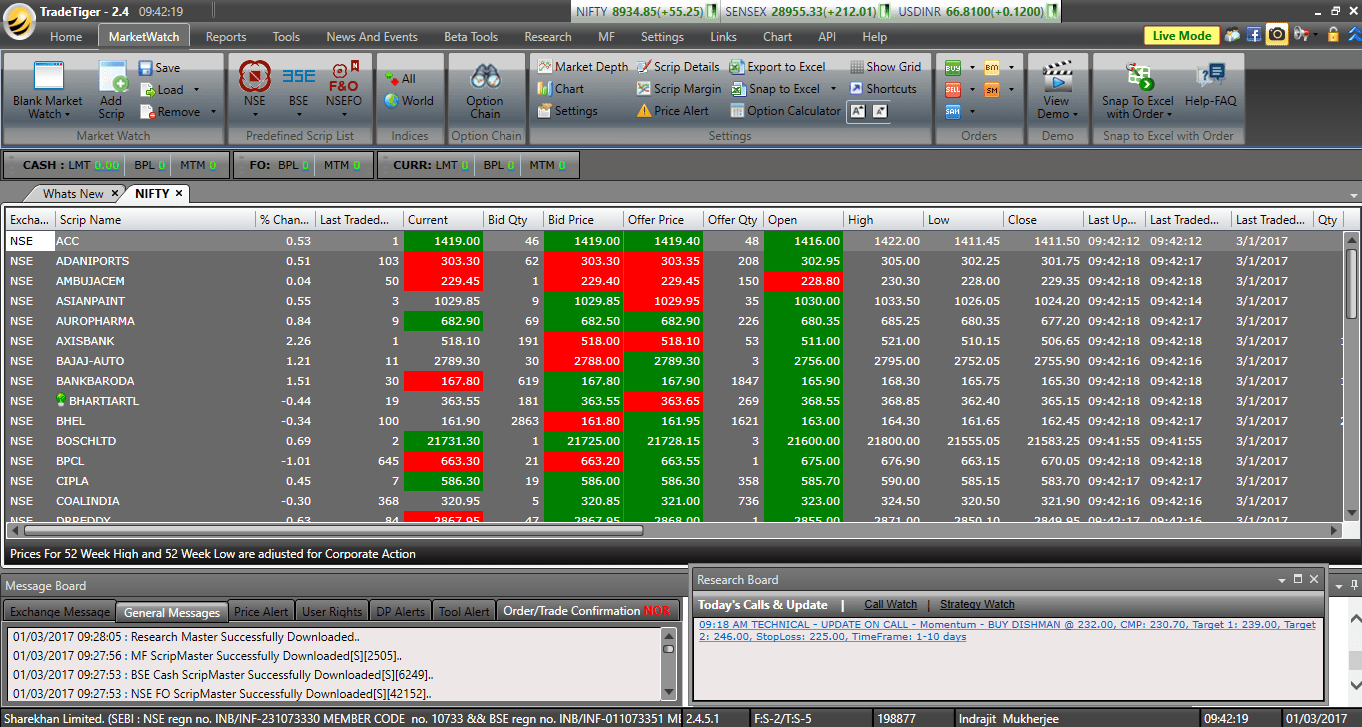This screenshot has height=727, width=1362.
Task: Open the SELL order dropdown arrow
Action: tap(971, 90)
